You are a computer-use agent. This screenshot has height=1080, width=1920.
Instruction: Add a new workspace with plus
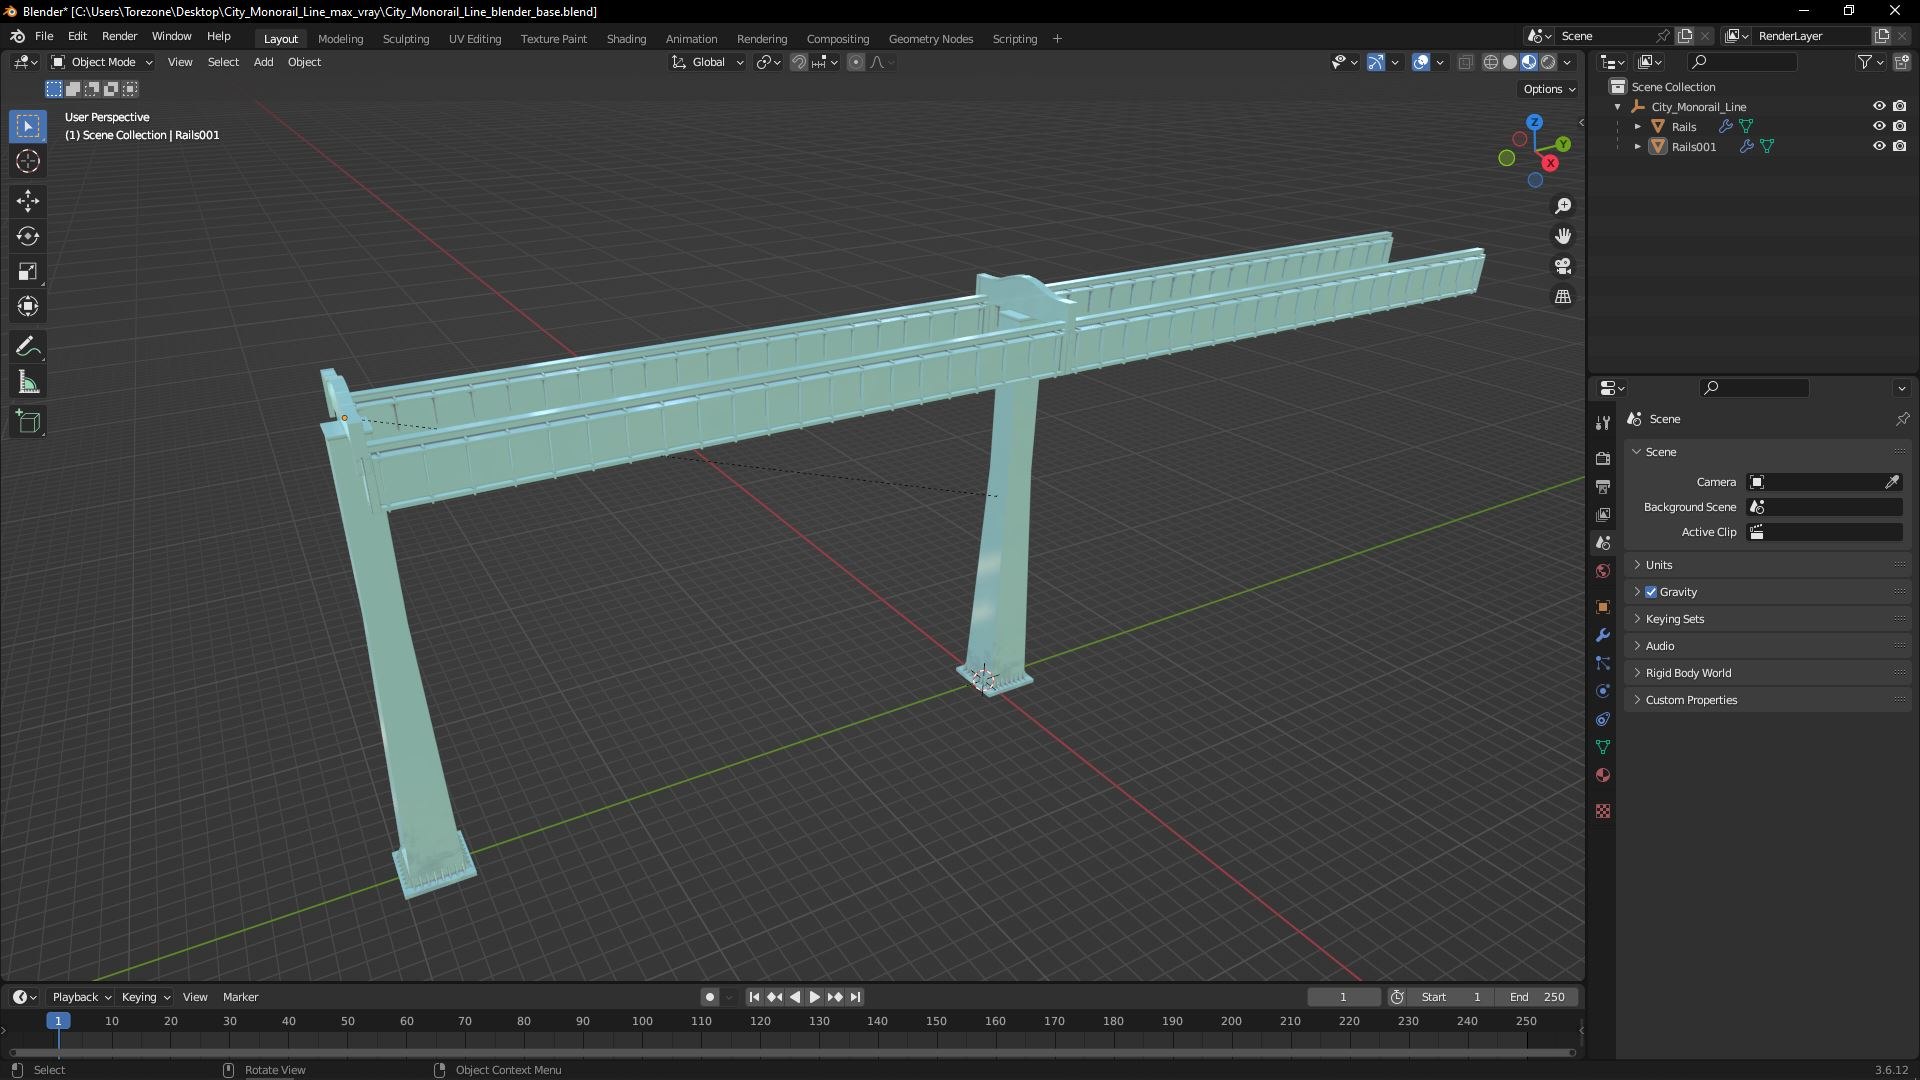[1057, 39]
